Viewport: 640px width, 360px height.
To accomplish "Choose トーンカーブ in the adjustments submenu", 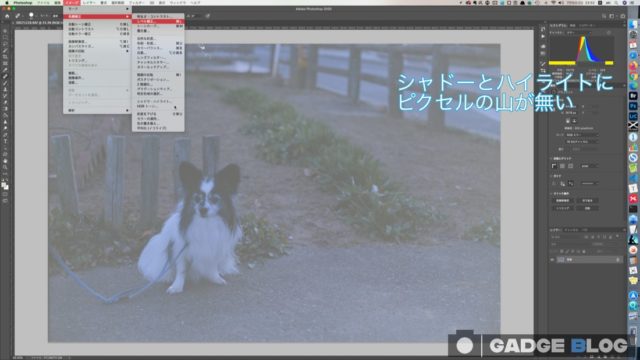I will [x=158, y=26].
